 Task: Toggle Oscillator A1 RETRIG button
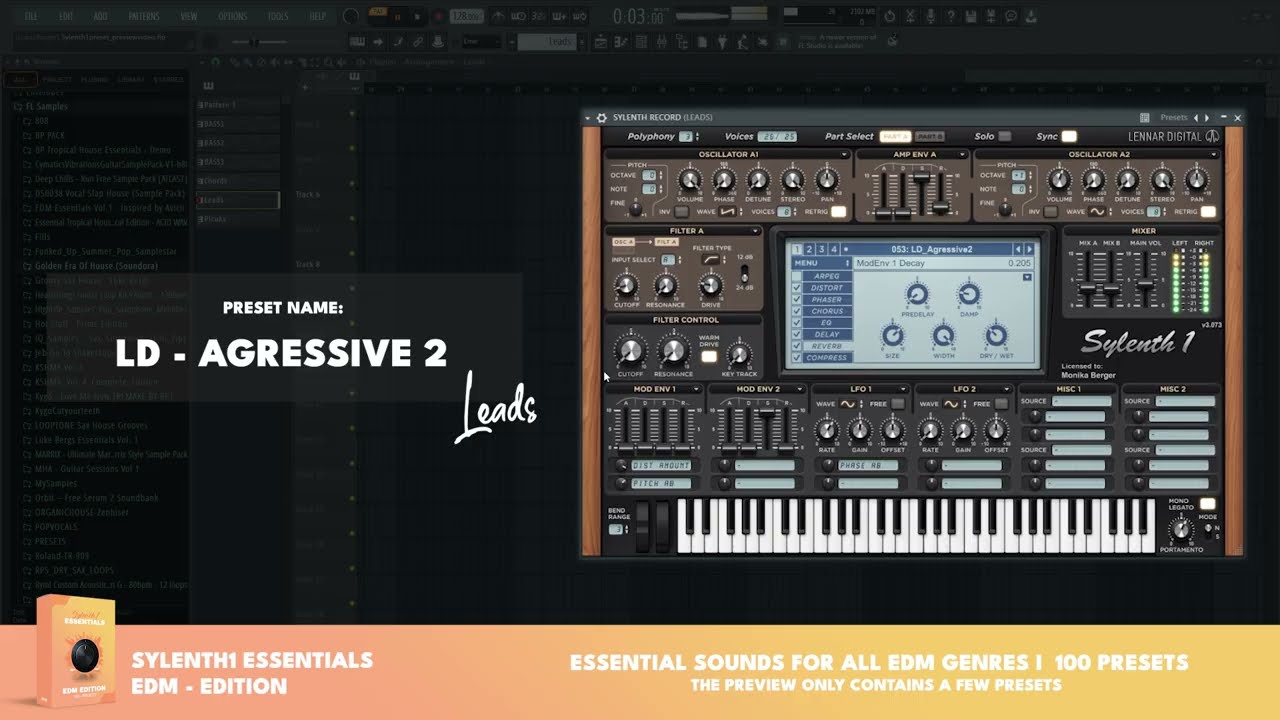(x=838, y=212)
